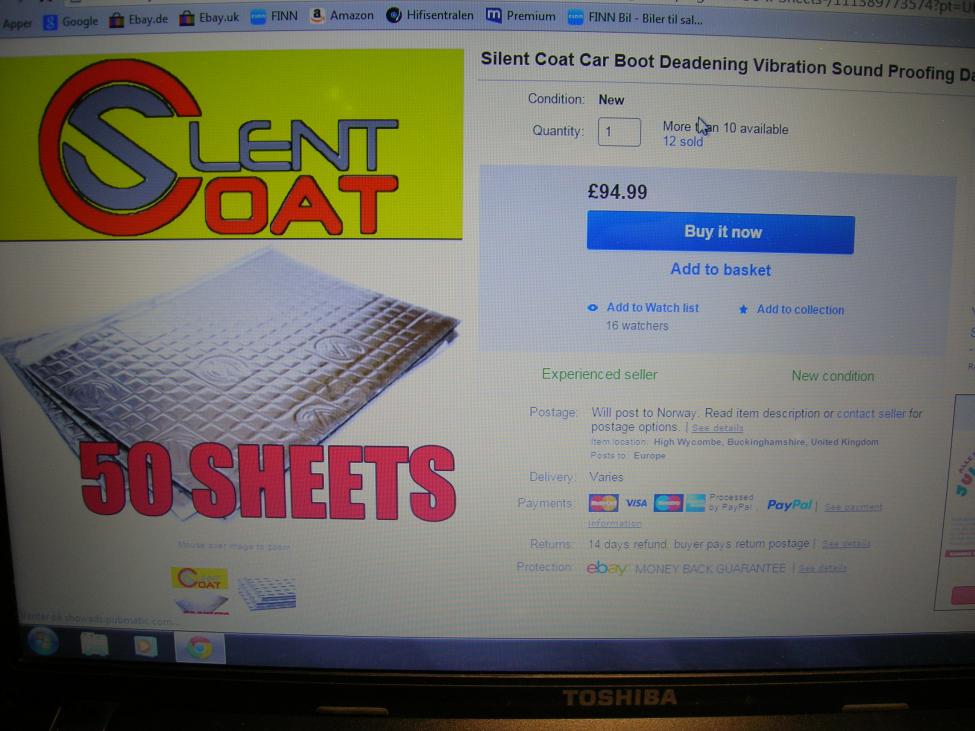Open the Google bookmark
The height and width of the screenshot is (731, 975).
tap(70, 22)
